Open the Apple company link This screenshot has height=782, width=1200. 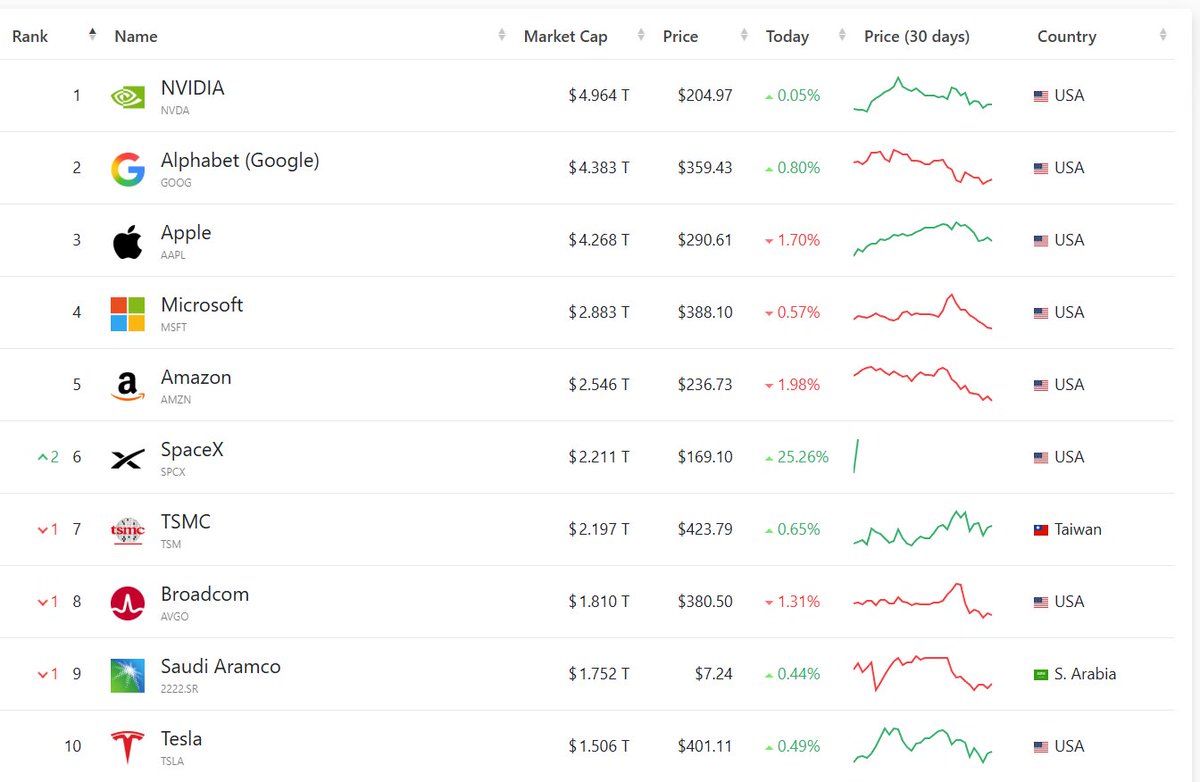[186, 233]
